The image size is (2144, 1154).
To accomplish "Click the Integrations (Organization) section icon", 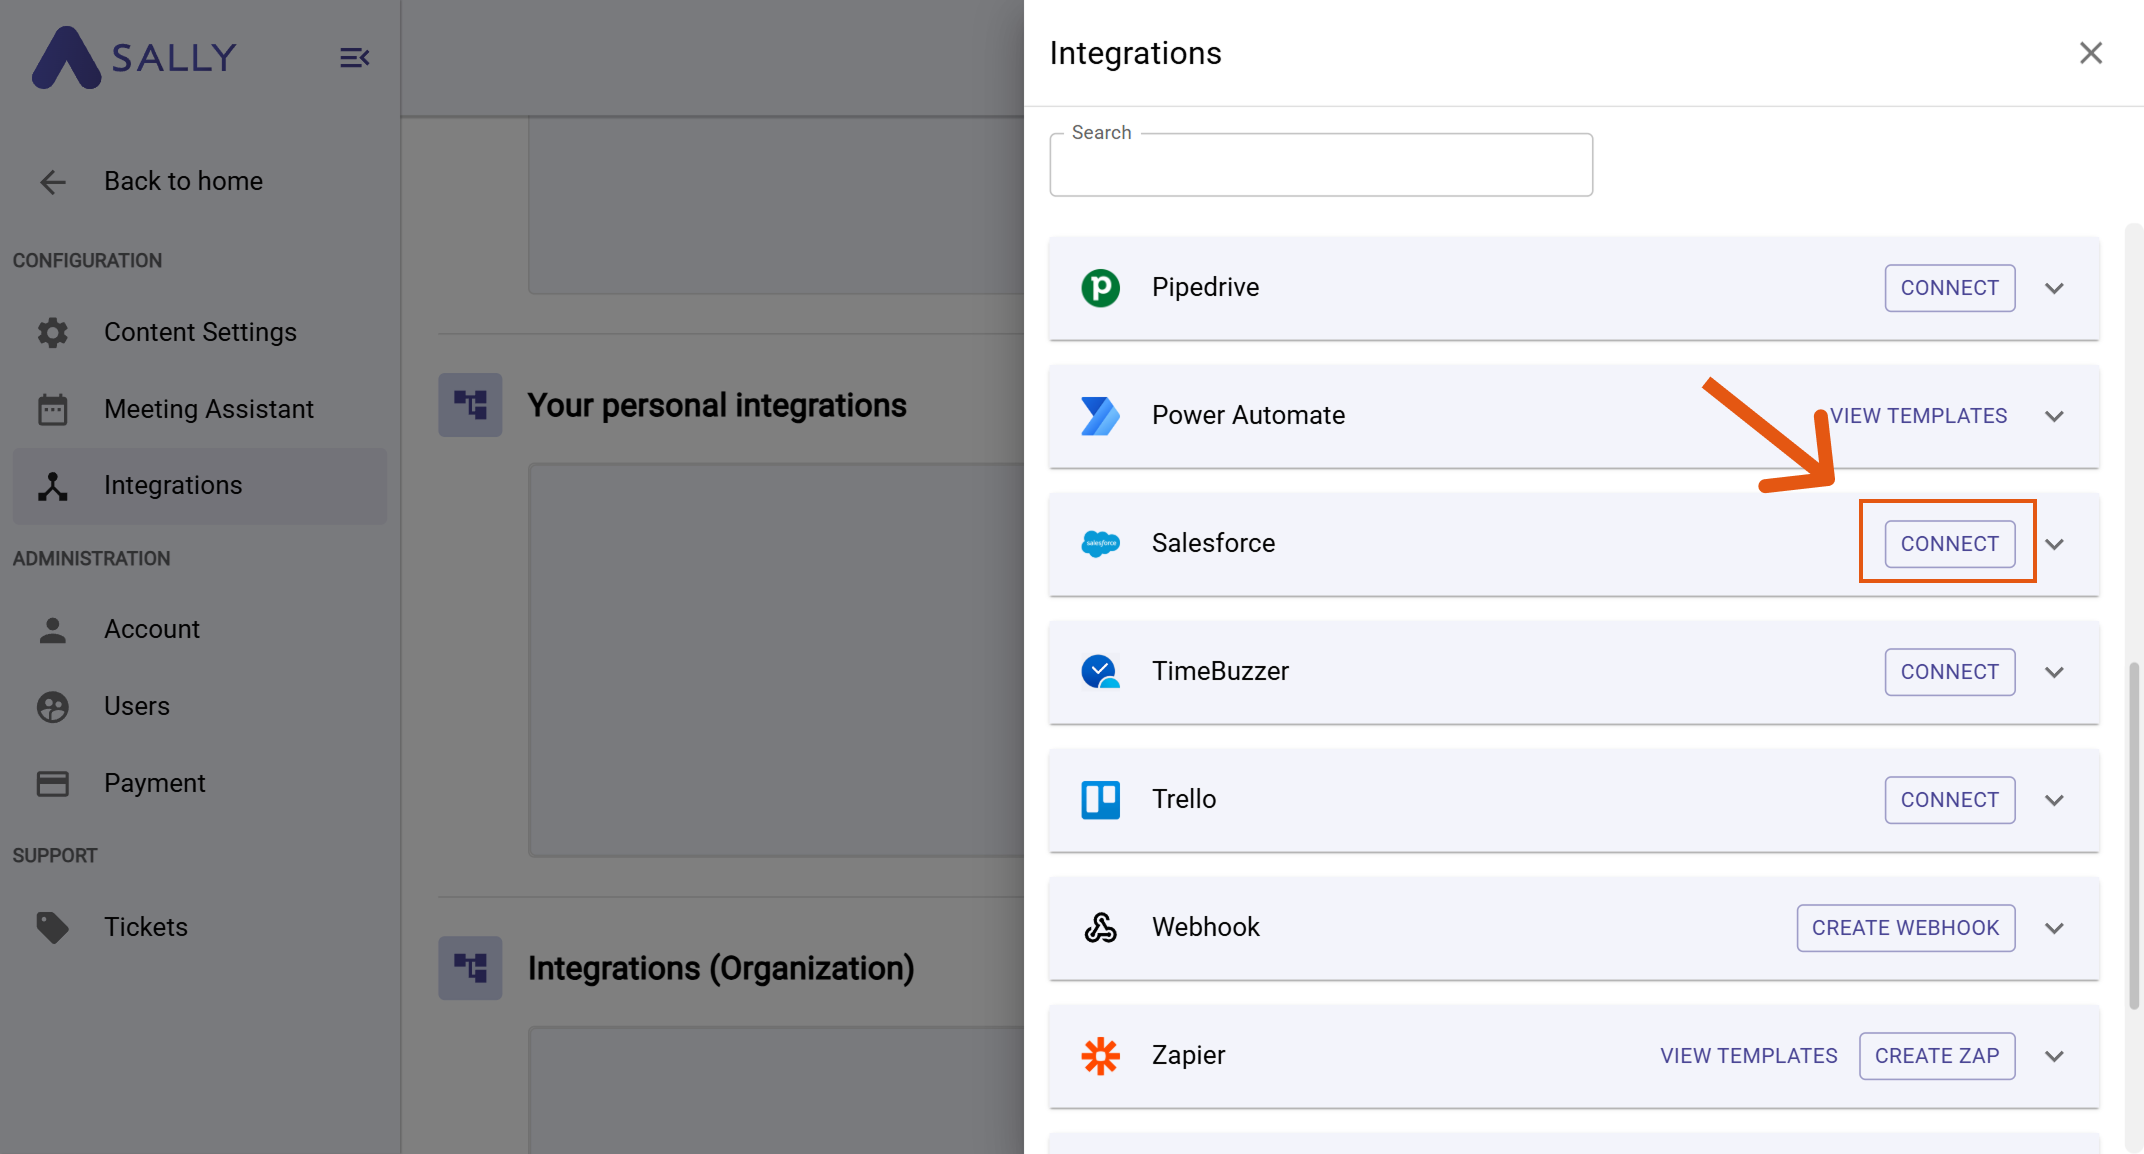I will [x=470, y=968].
